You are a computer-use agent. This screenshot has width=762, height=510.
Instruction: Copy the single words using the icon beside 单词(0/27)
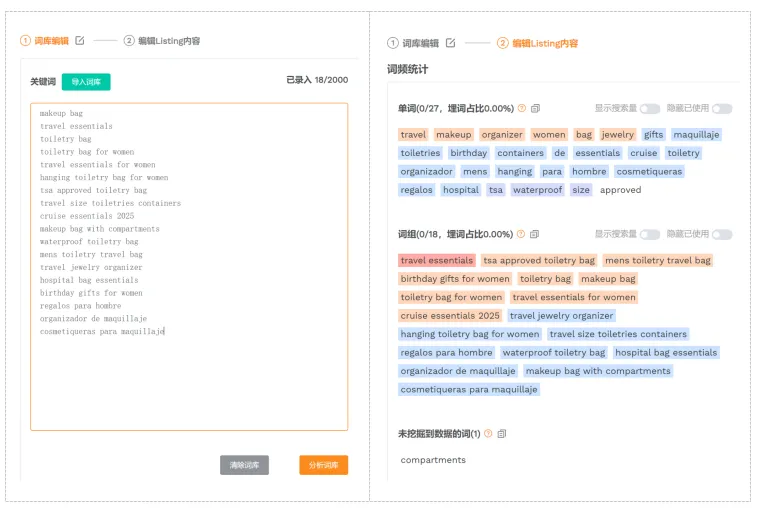coord(536,108)
